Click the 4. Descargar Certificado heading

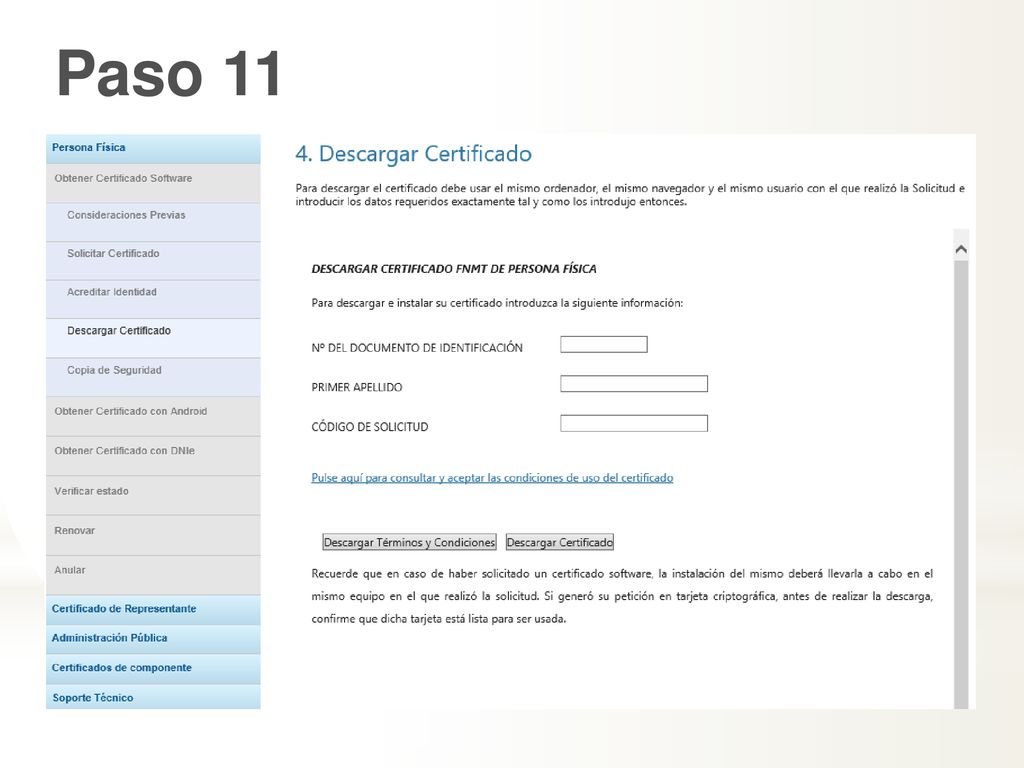pyautogui.click(x=413, y=154)
